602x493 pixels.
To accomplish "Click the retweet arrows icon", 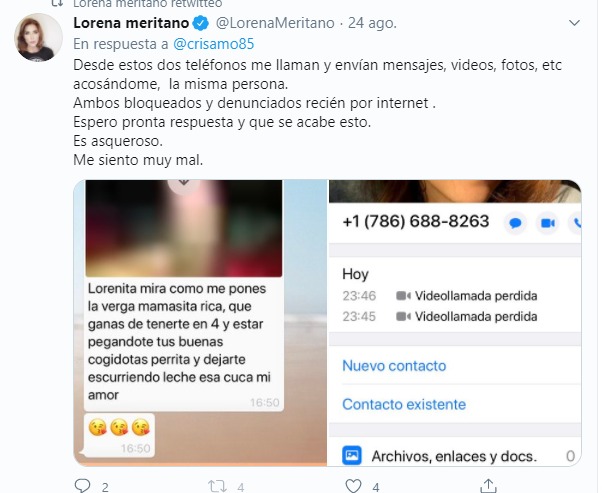I will coord(217,486).
